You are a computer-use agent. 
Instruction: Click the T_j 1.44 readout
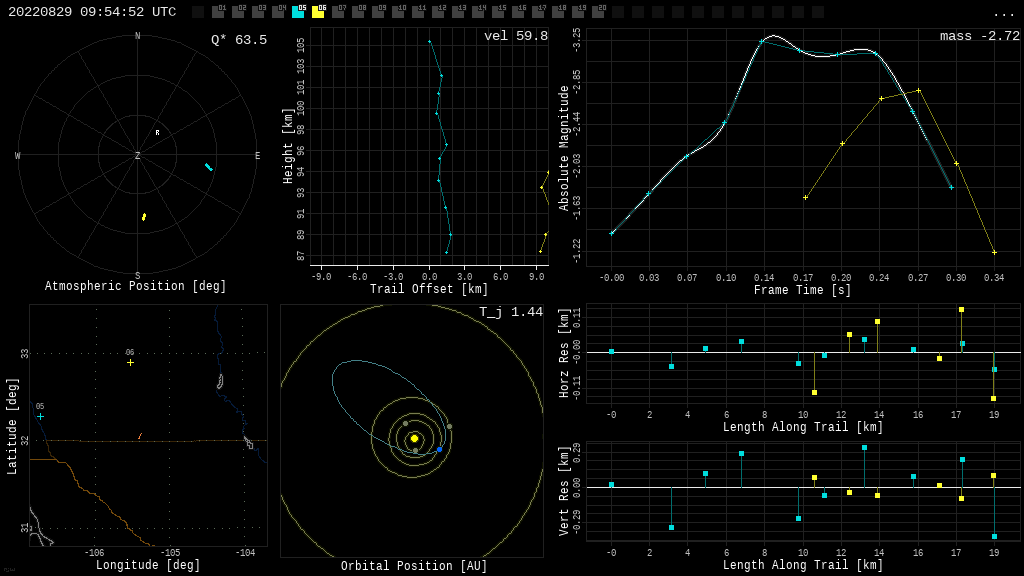click(x=511, y=312)
